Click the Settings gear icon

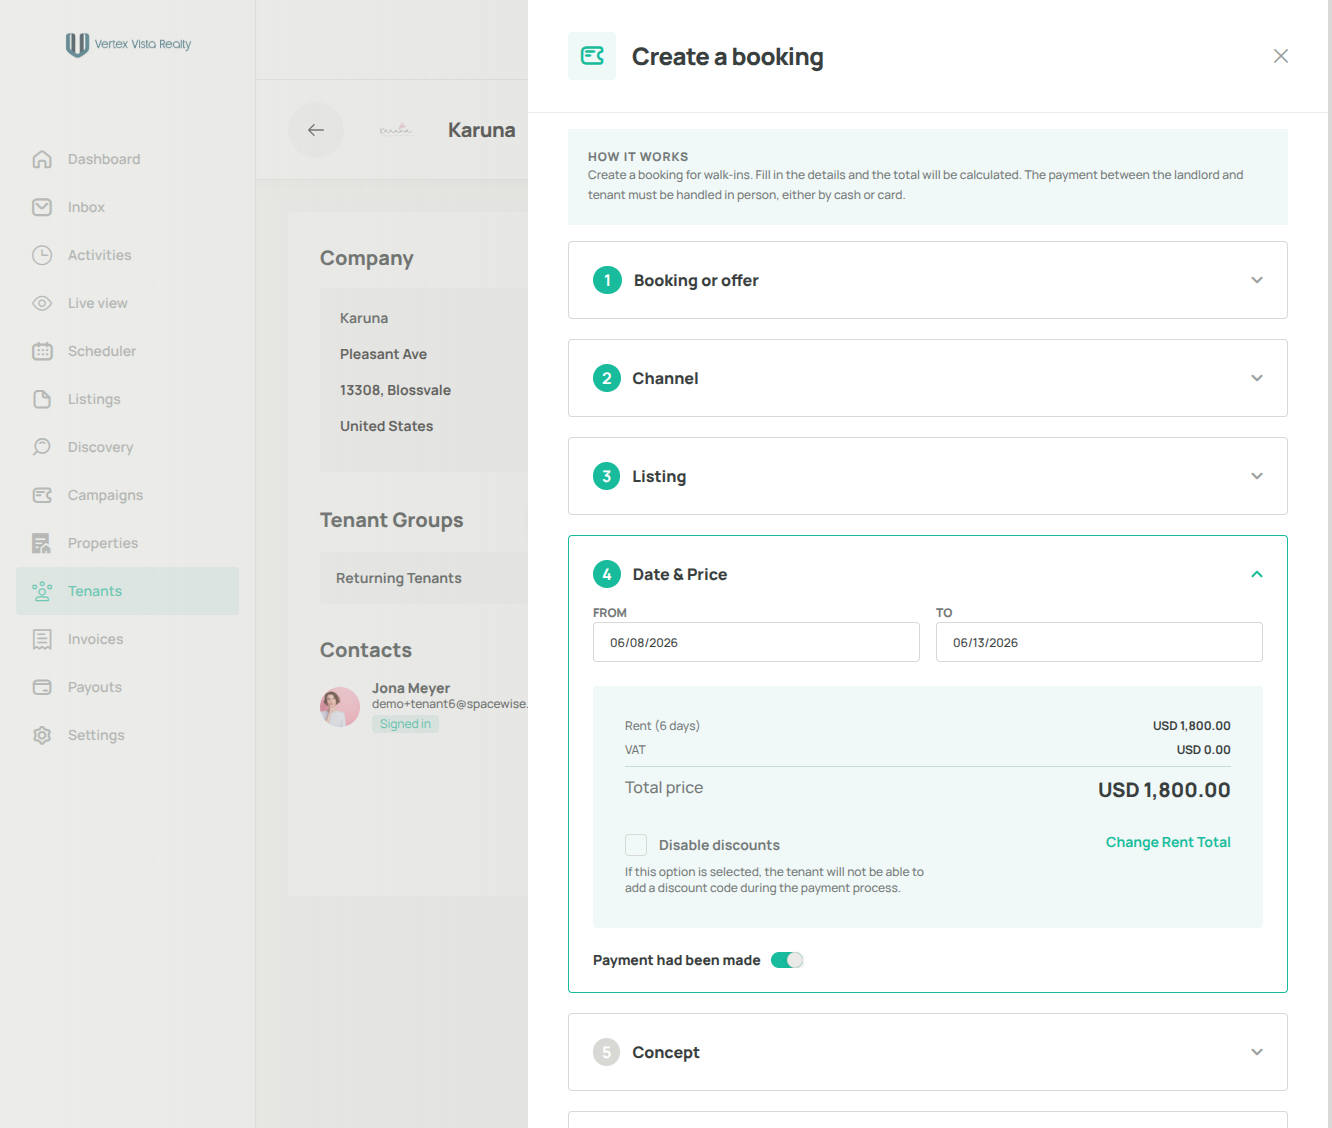42,735
